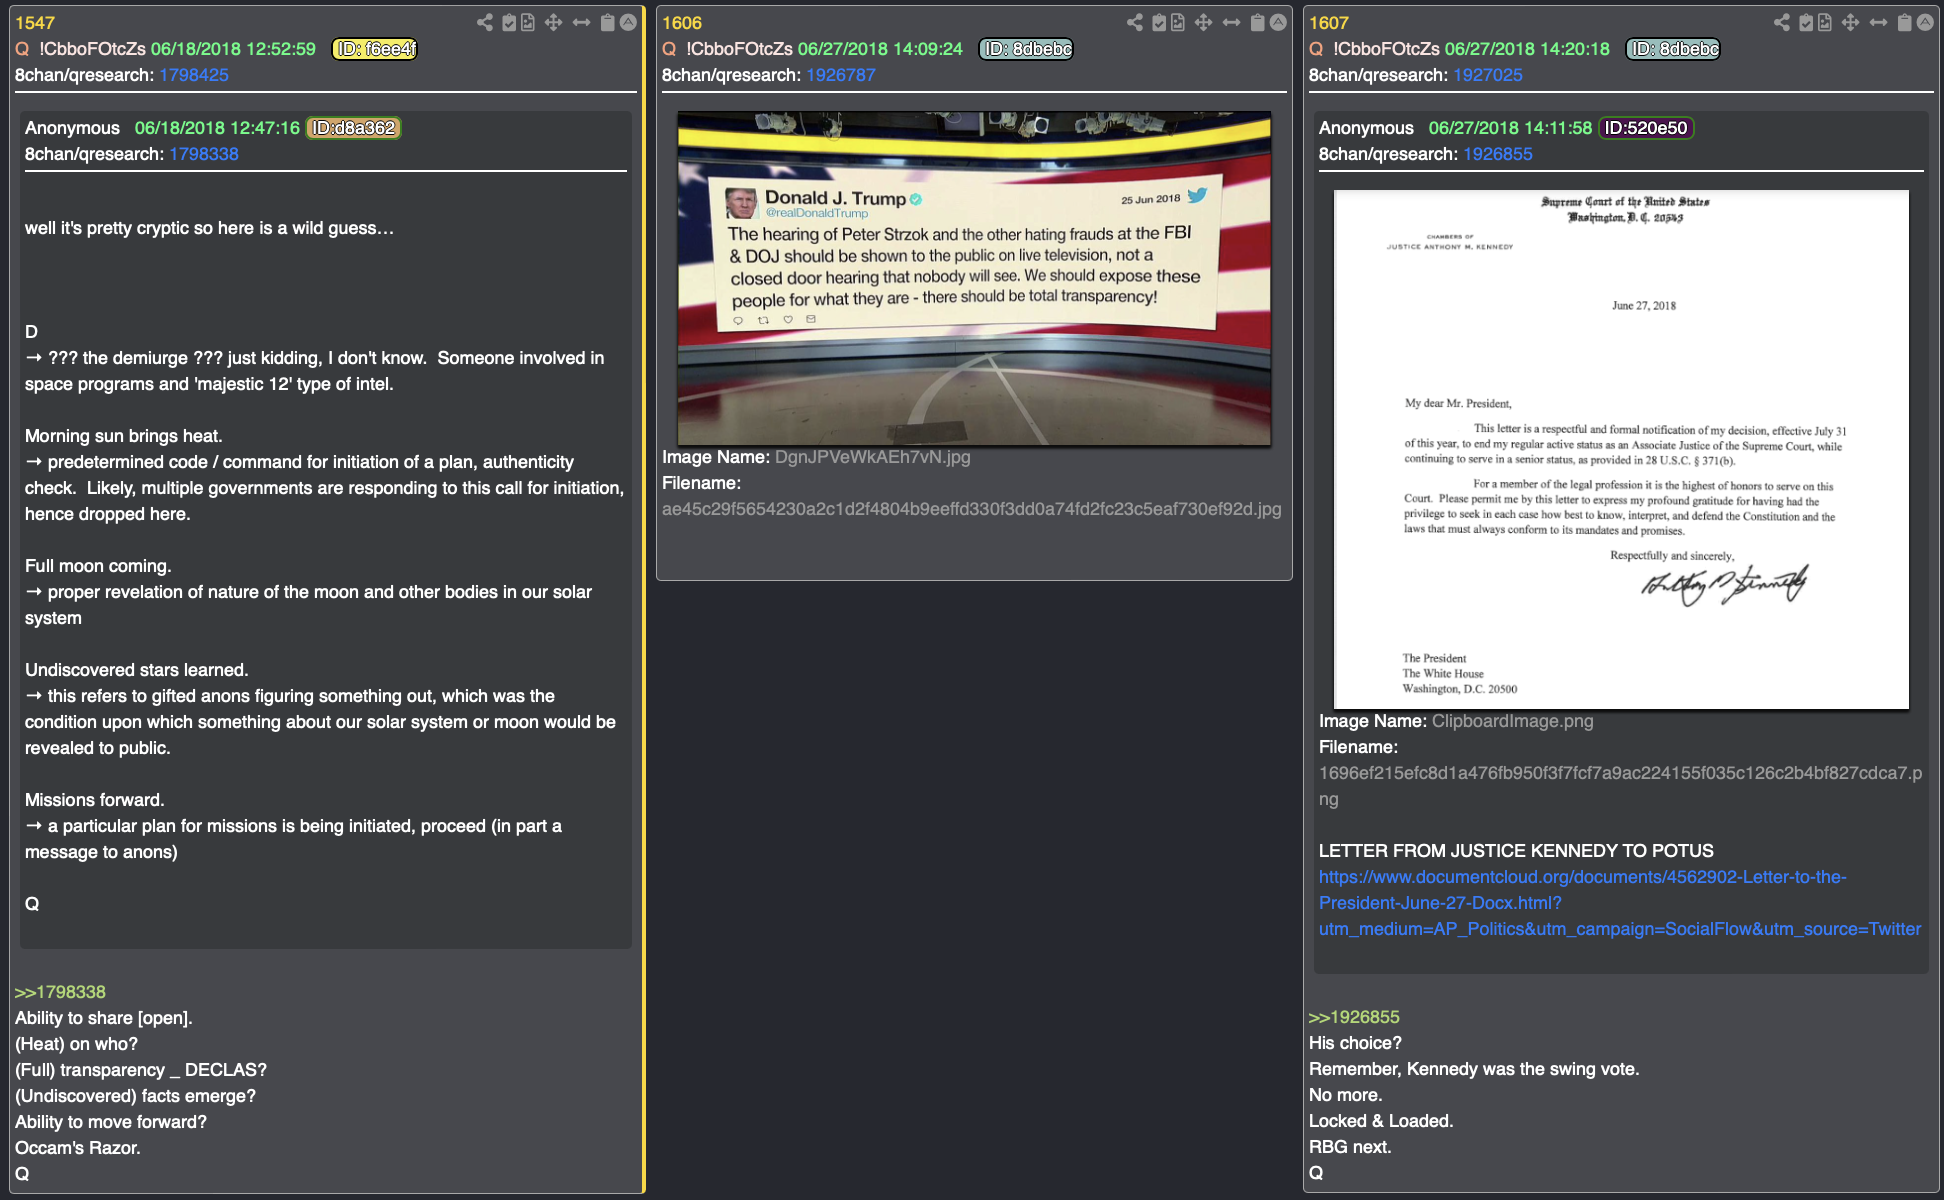Open 8chan post link 1927025

pyautogui.click(x=1488, y=75)
